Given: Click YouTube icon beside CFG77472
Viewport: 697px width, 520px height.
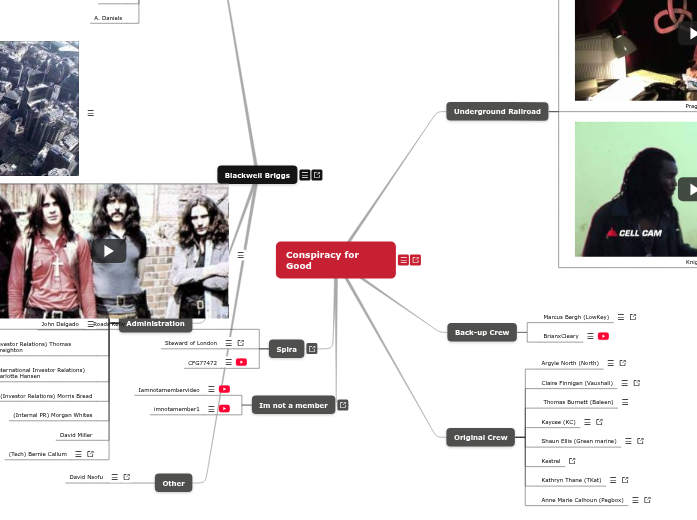Looking at the screenshot, I should coord(242,362).
